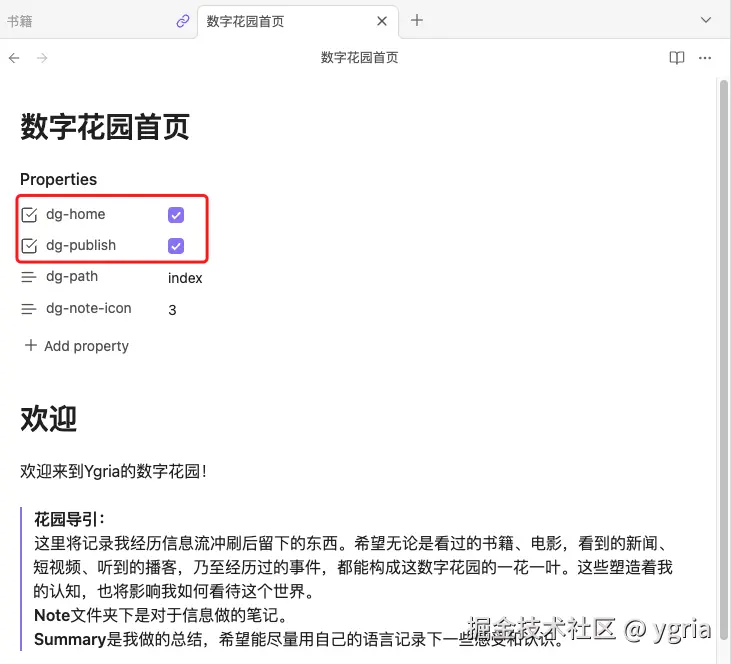Click the note title in header bar
Viewport: 731px width, 664px height.
(x=359, y=57)
